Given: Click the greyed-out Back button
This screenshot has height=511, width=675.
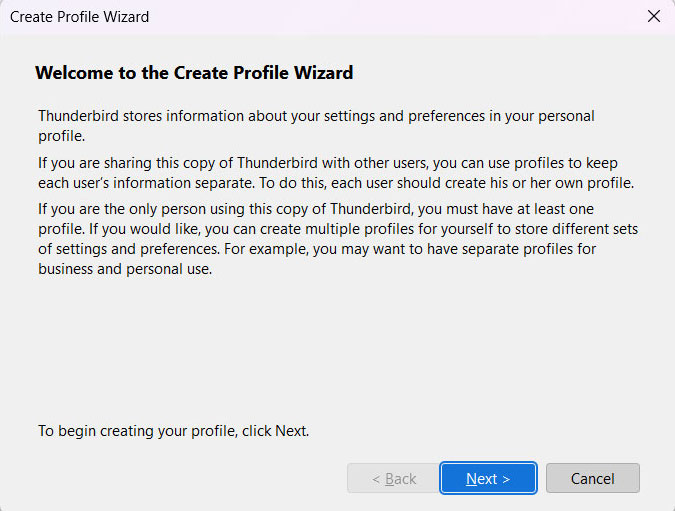Looking at the screenshot, I should coord(393,478).
